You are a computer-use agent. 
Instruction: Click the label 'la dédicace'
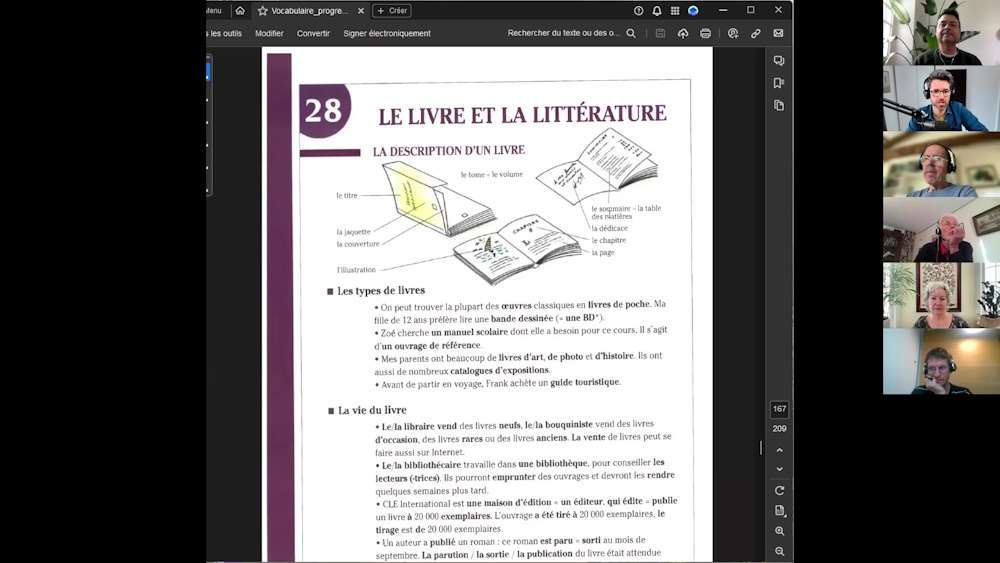(610, 228)
